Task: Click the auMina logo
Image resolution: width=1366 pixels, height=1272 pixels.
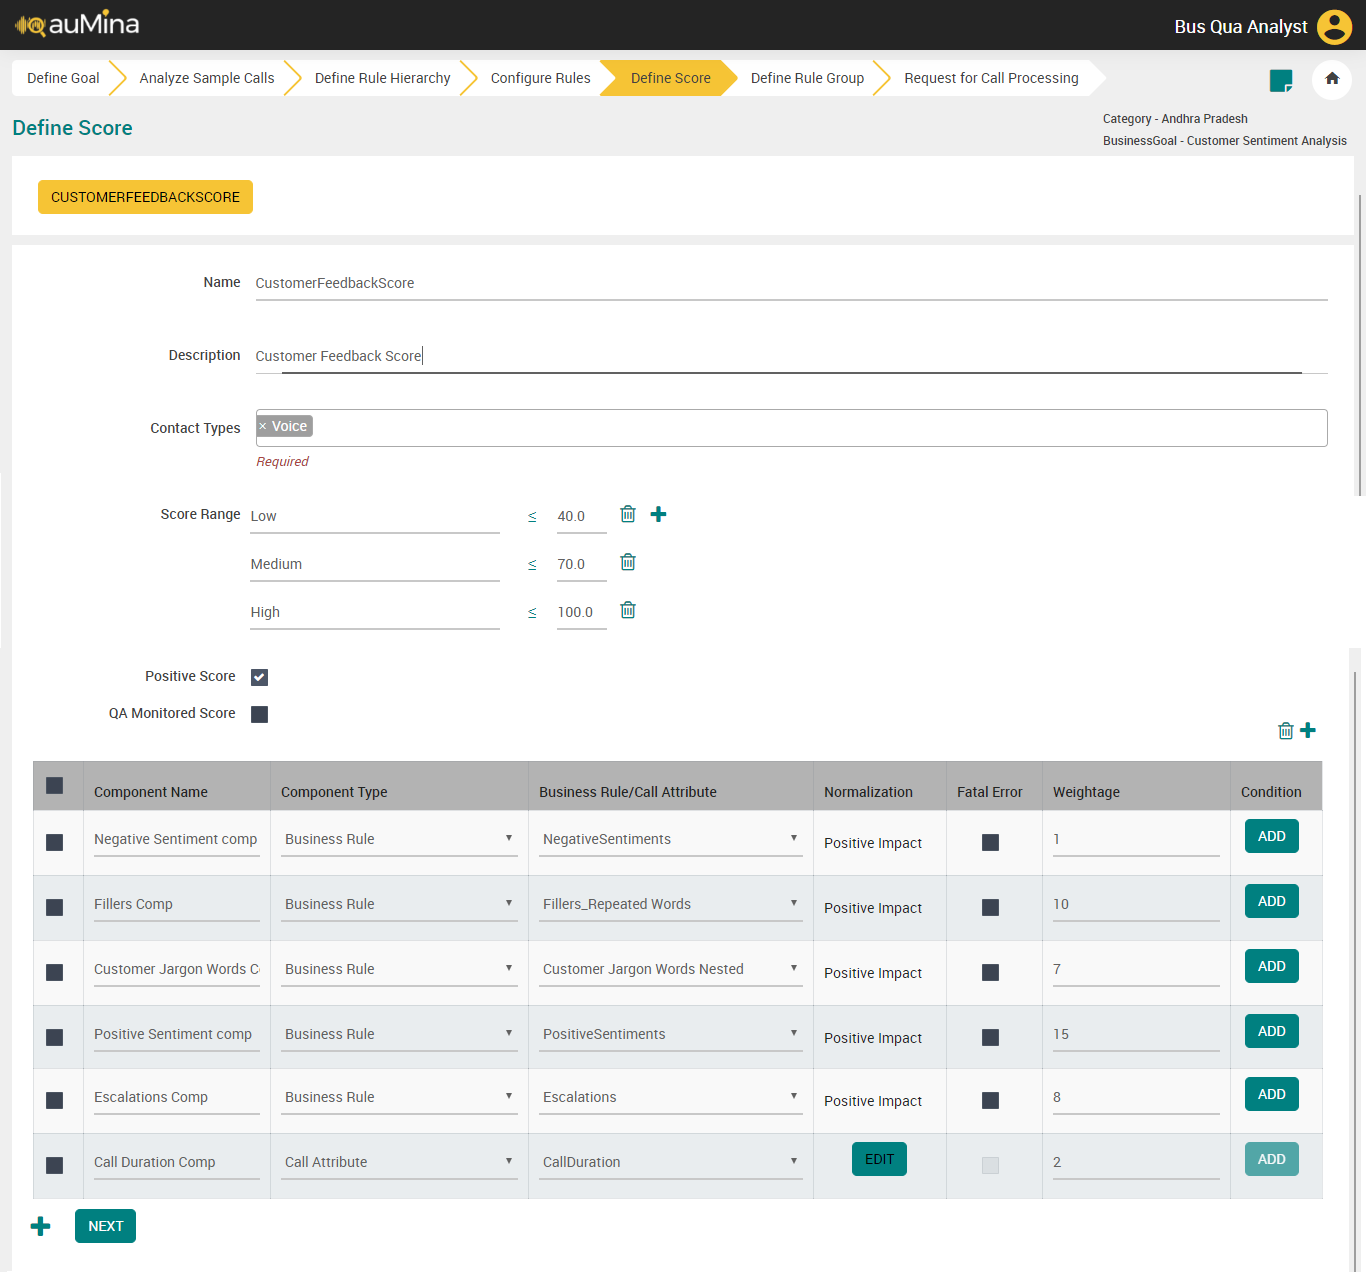Action: tap(77, 24)
